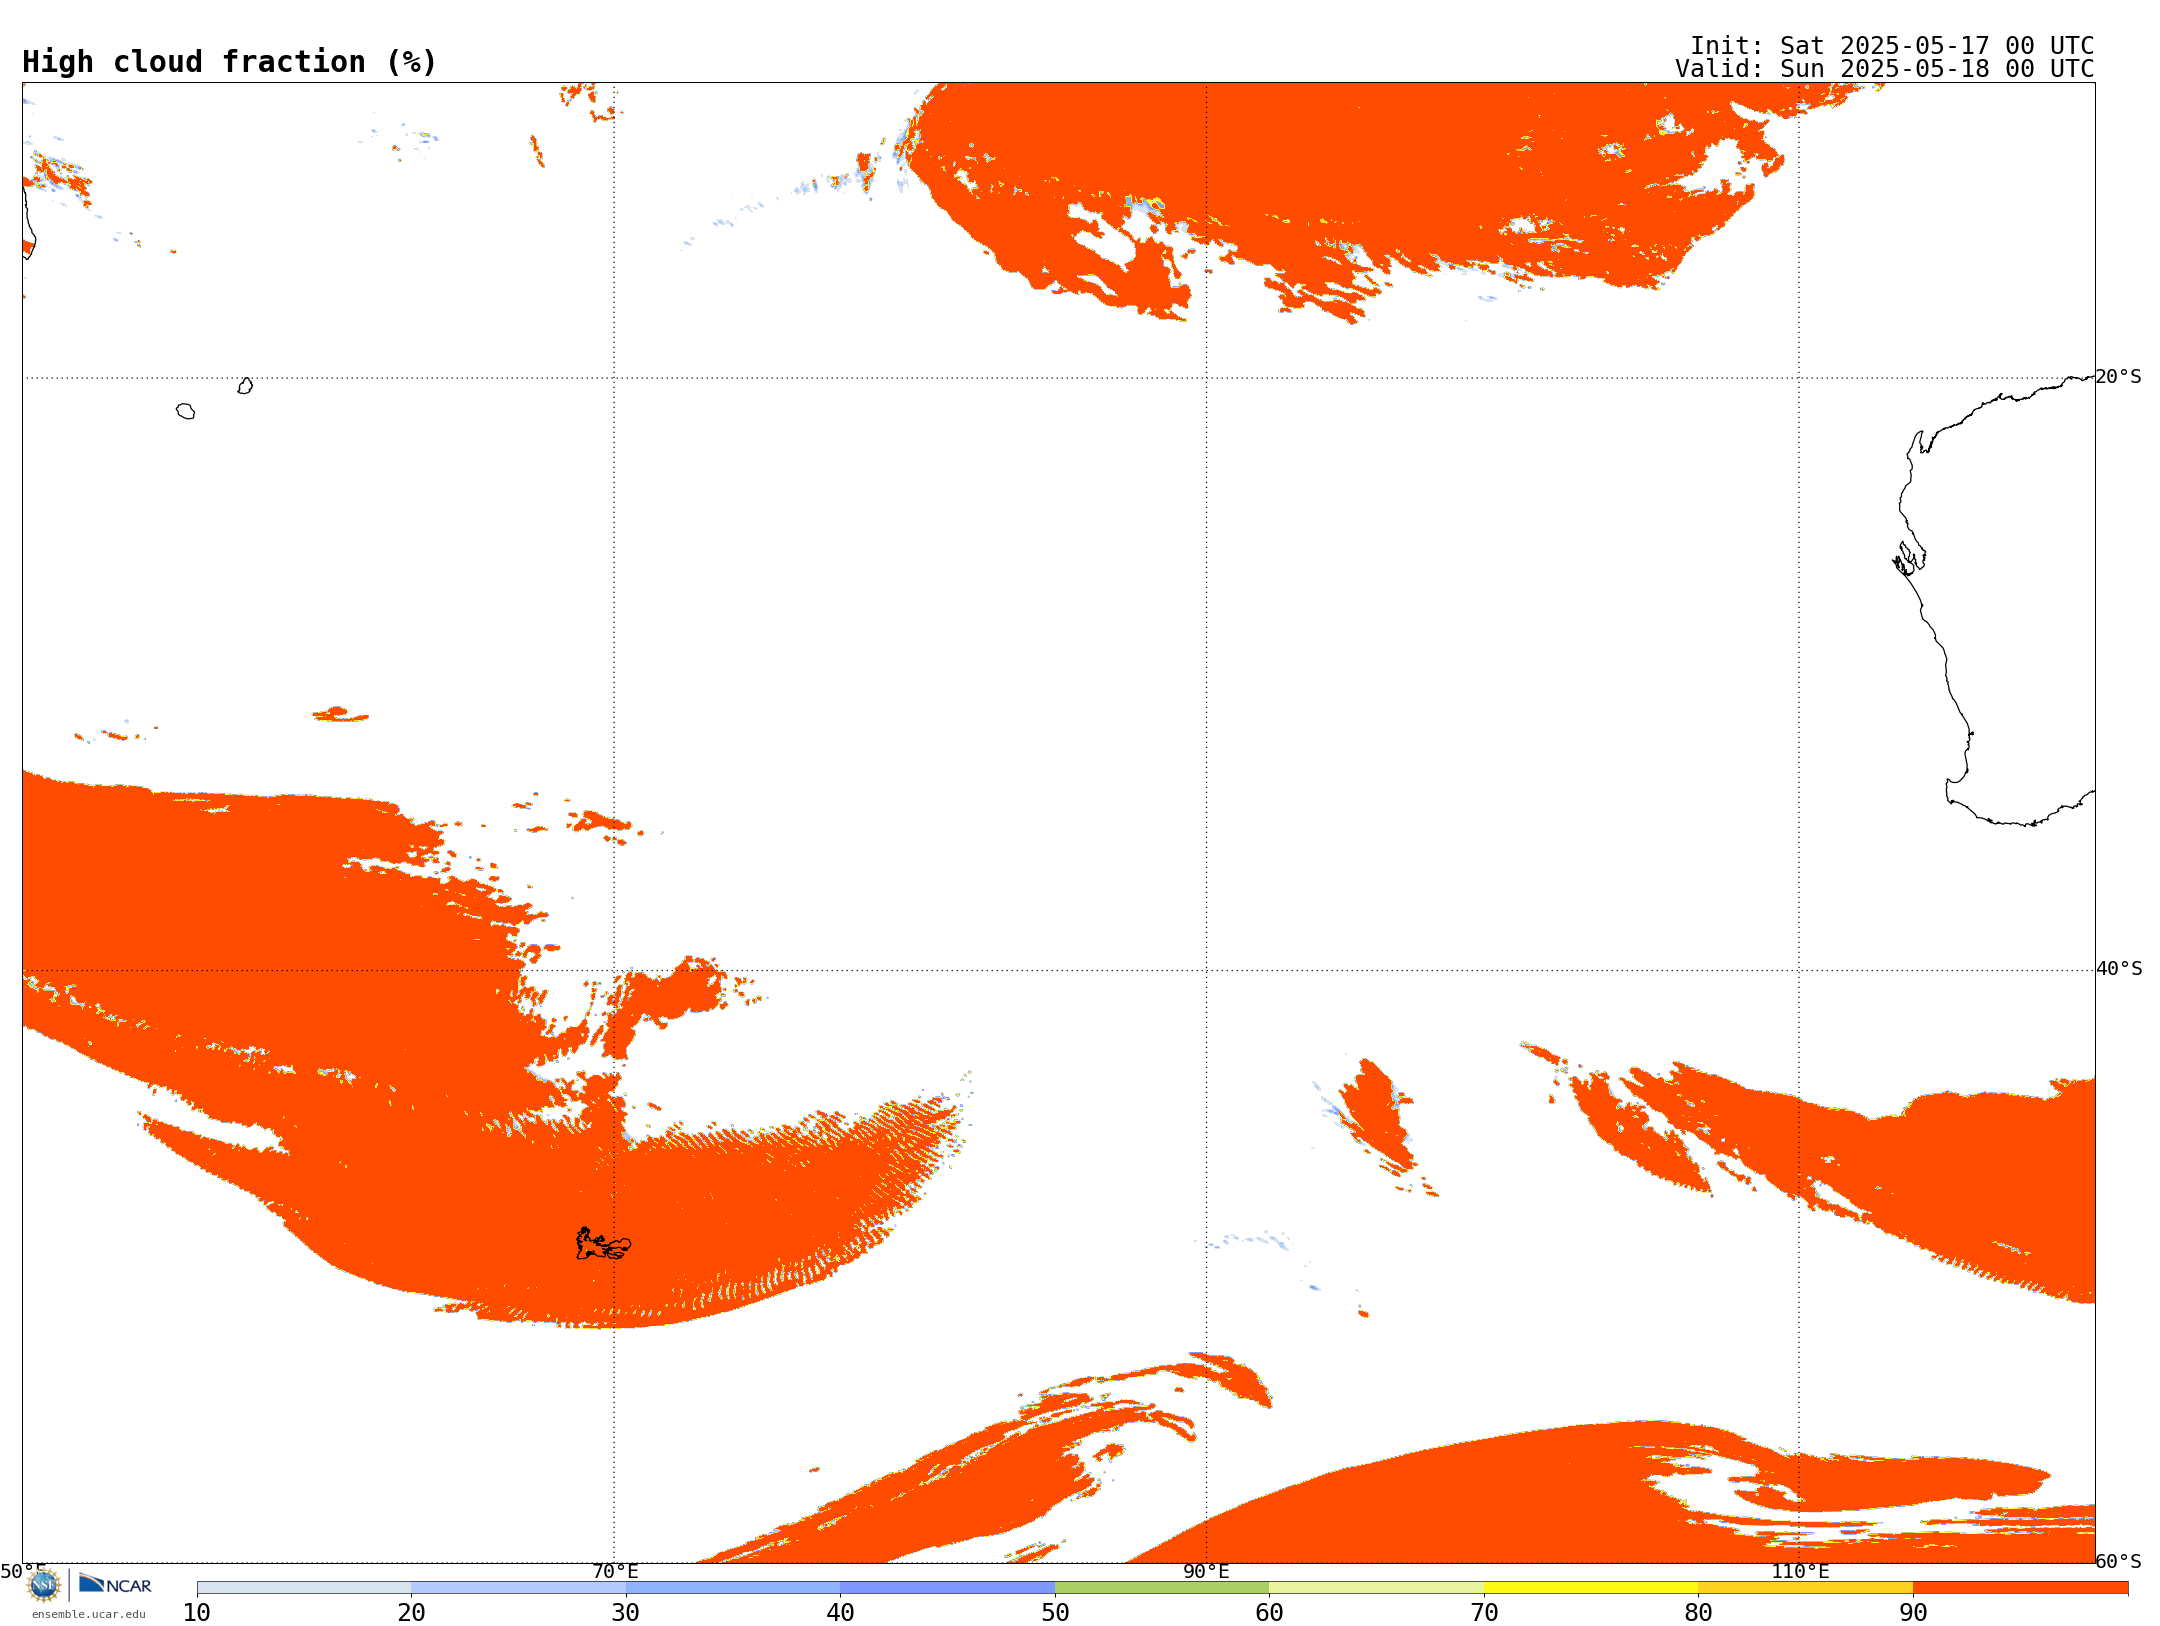Screen dimensions: 2160x1626
Task: Click the 50°E longitude label
Action: 23,1572
